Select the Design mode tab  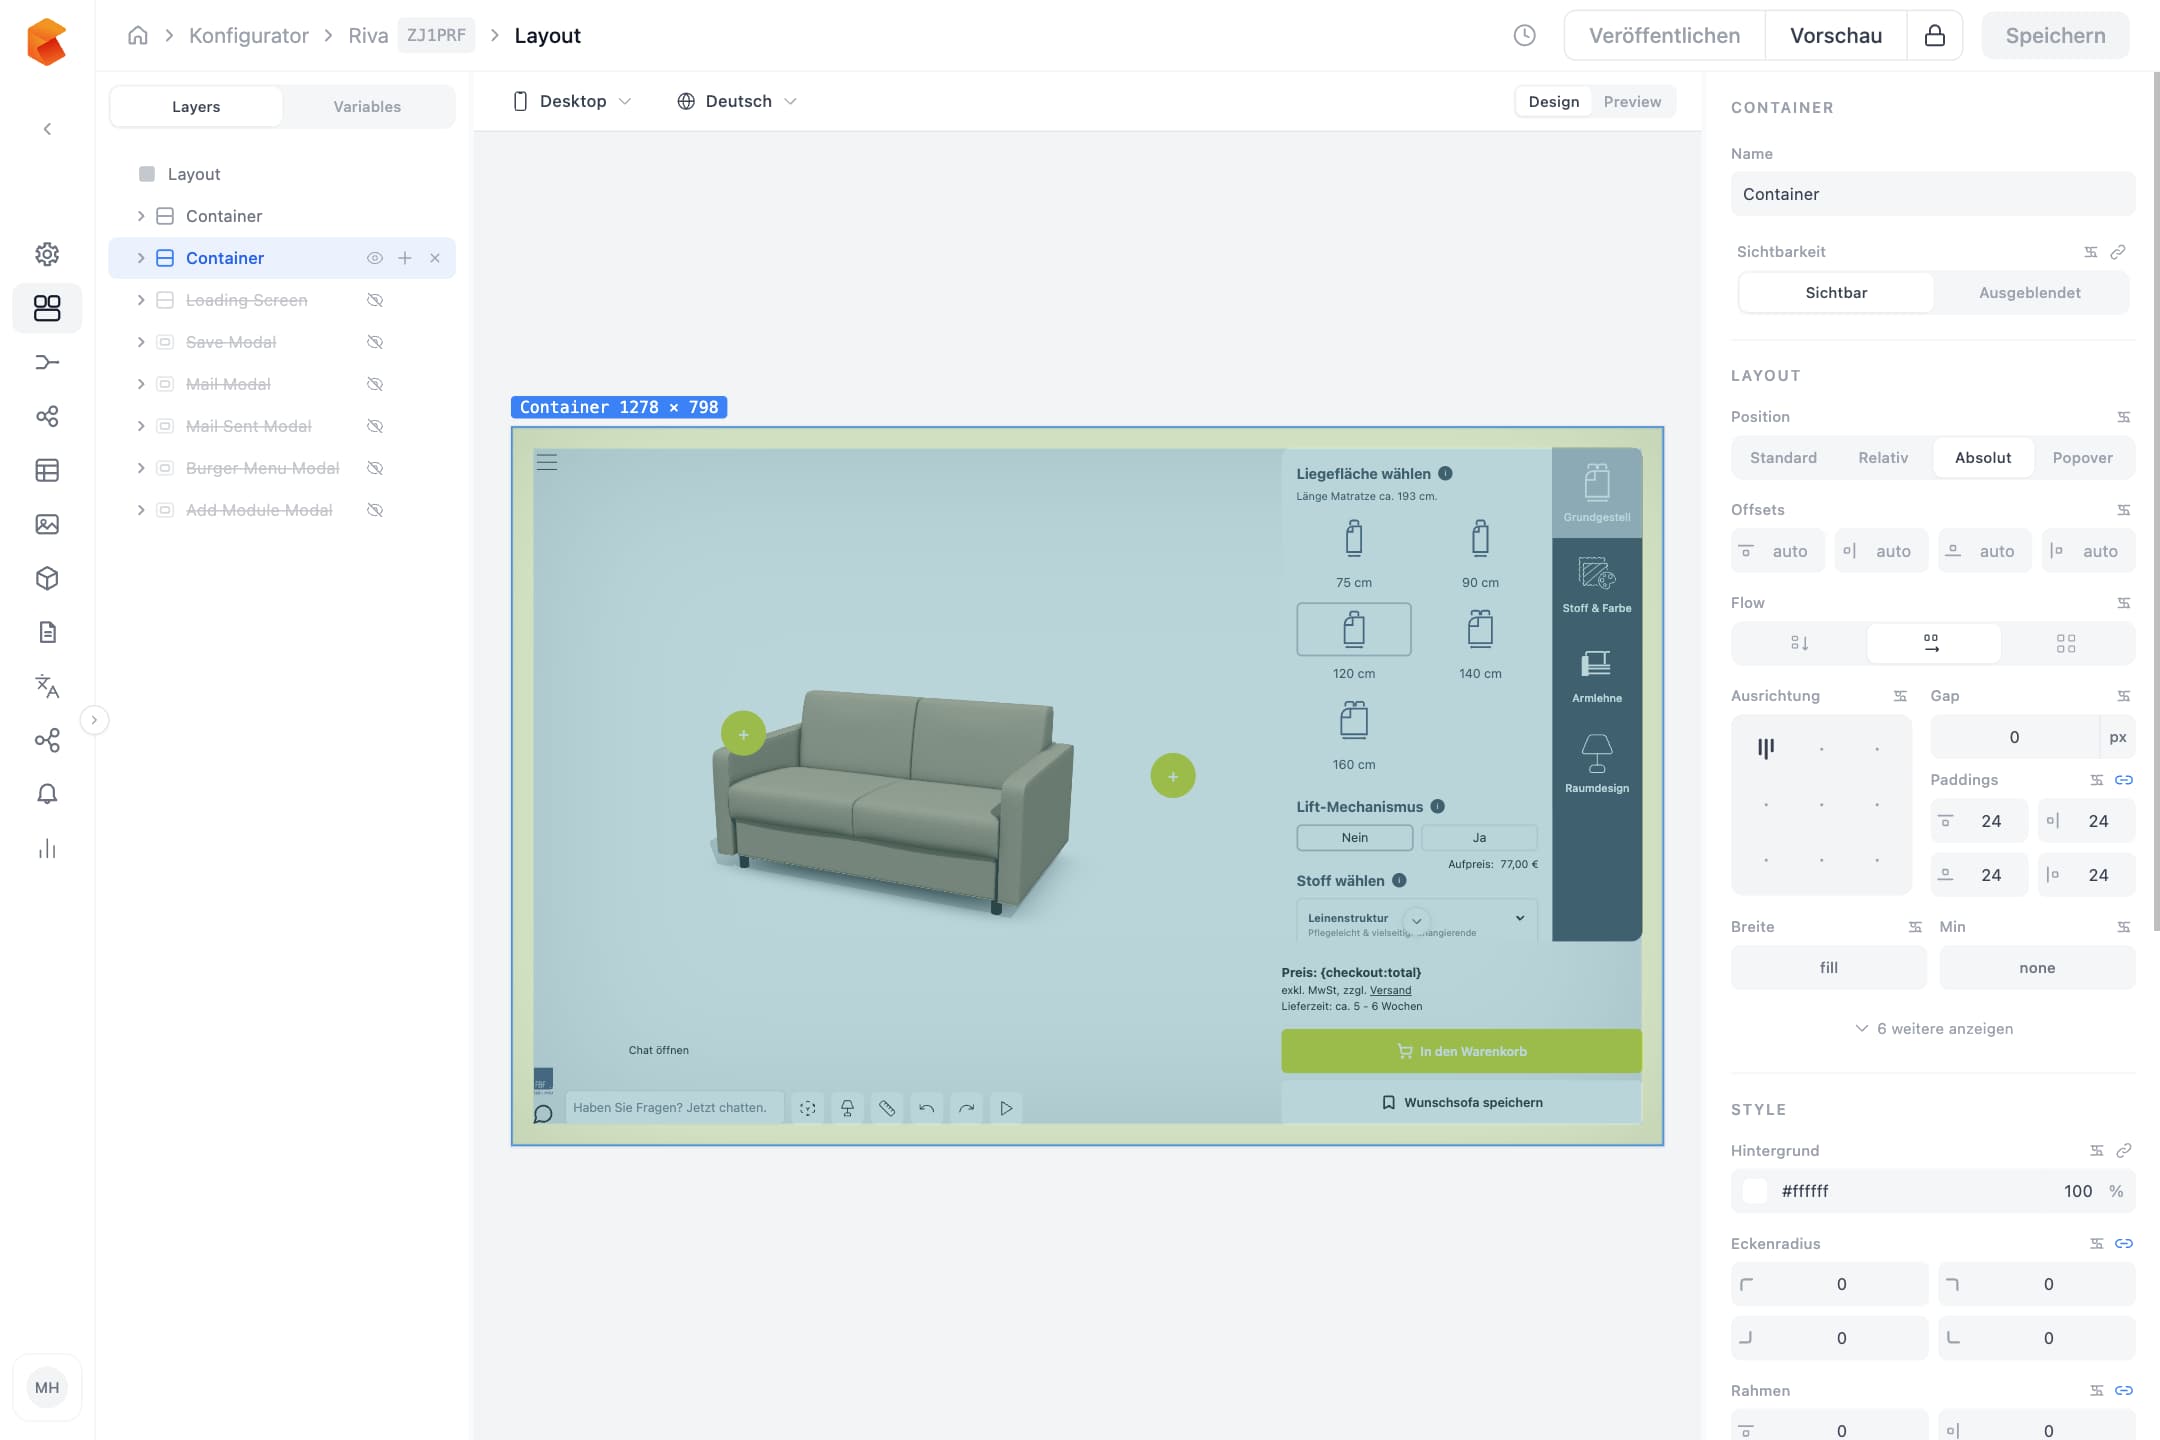click(x=1554, y=101)
